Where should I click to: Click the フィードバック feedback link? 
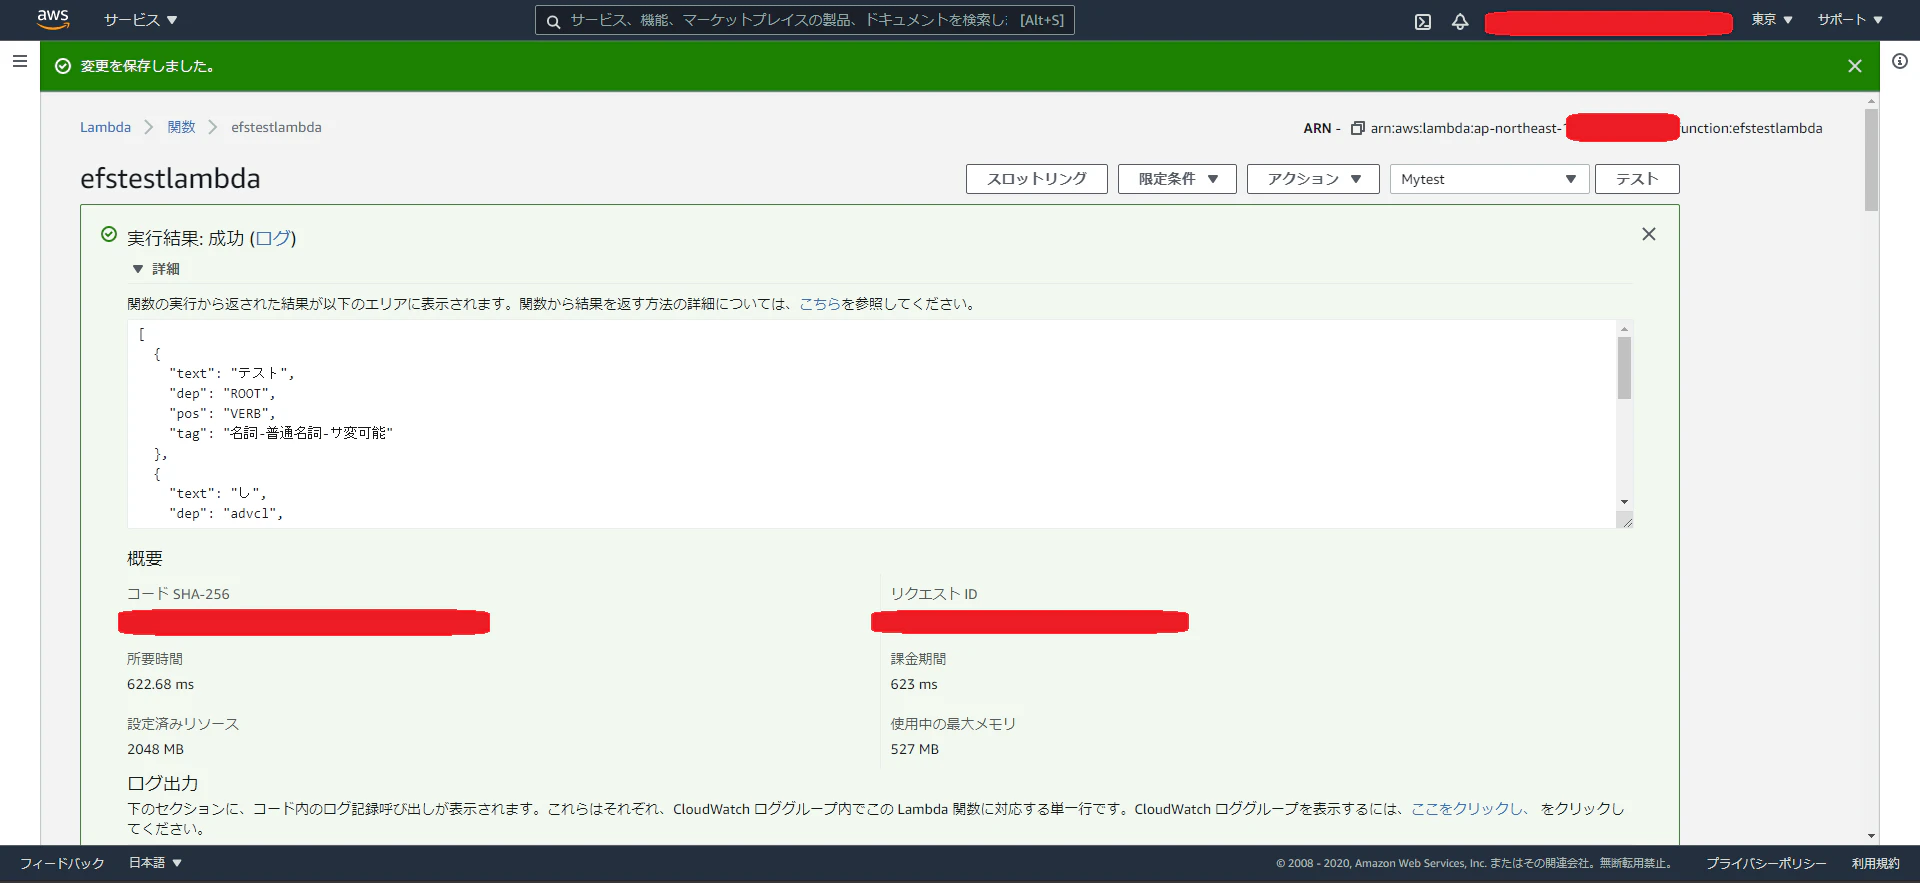coord(62,863)
